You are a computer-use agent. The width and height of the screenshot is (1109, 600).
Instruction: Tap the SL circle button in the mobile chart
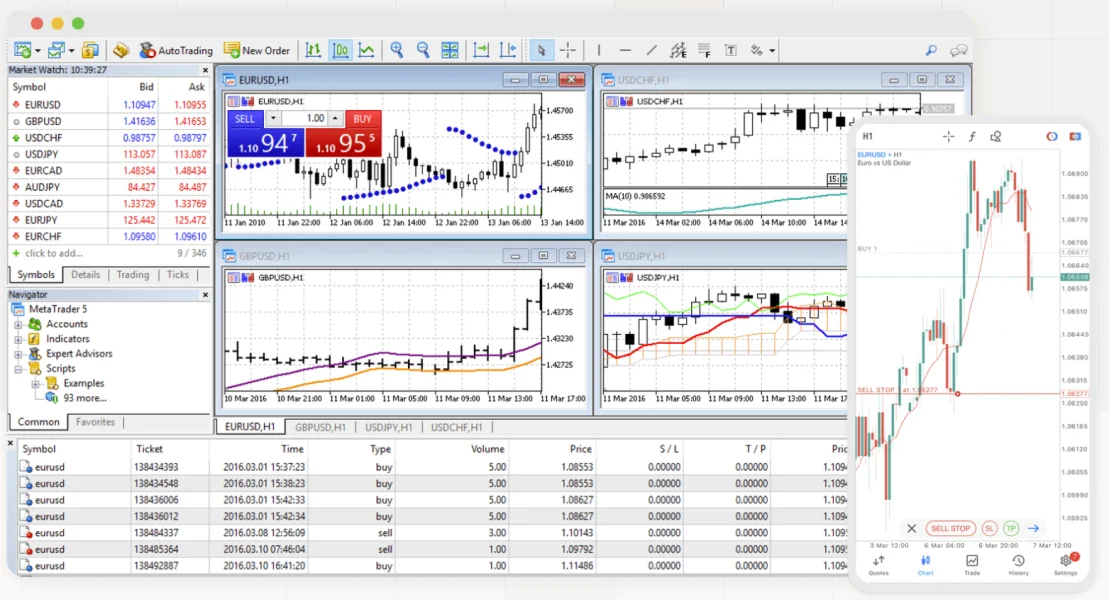(x=989, y=529)
